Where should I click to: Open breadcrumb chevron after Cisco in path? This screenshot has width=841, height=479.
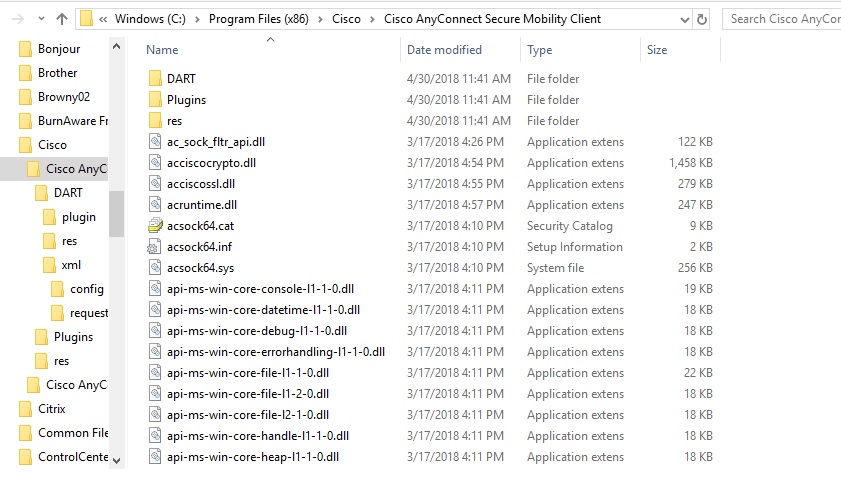pos(372,20)
